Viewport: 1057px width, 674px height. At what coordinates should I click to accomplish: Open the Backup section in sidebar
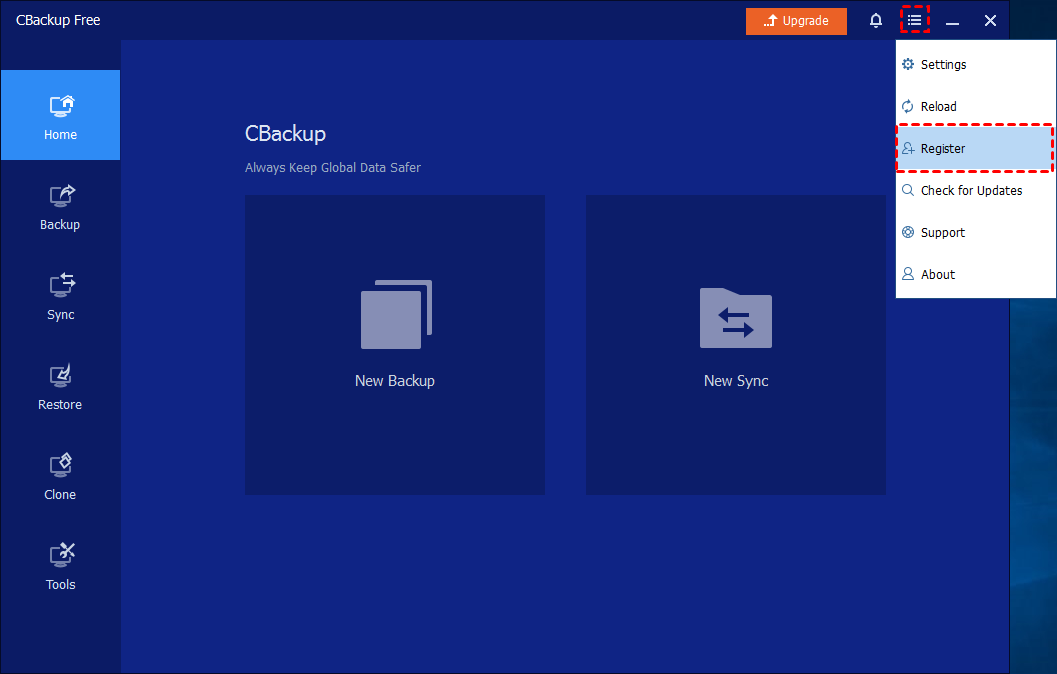(60, 207)
